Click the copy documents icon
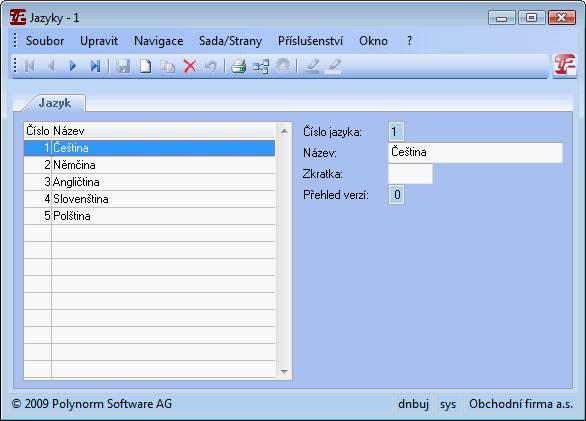Viewport: 586px width, 421px height. [x=167, y=66]
